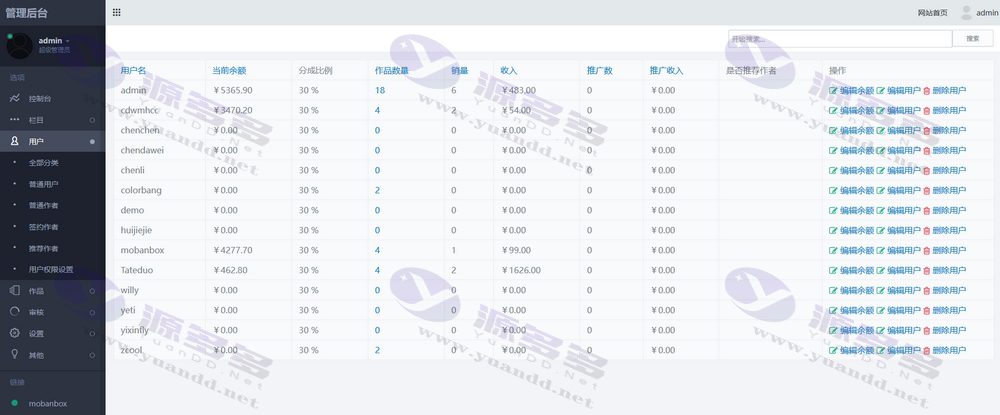1000x415 pixels.
Task: Click edit-balance pencil icon in admin row
Action: 833,91
